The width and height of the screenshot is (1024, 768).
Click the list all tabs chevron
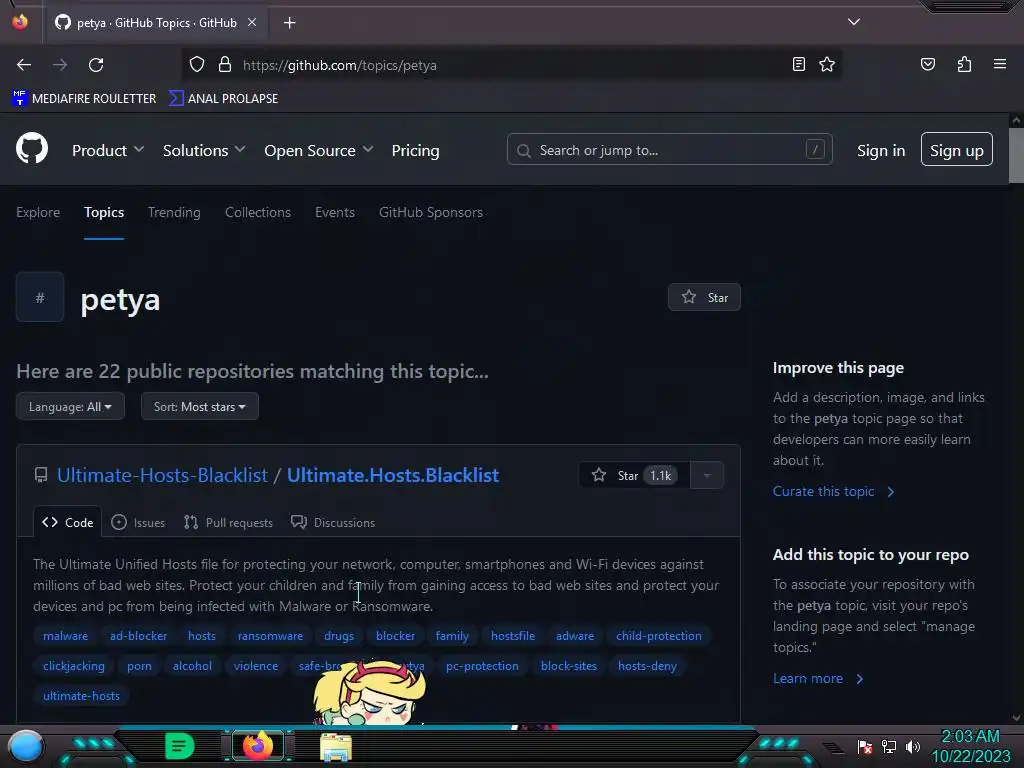click(853, 22)
